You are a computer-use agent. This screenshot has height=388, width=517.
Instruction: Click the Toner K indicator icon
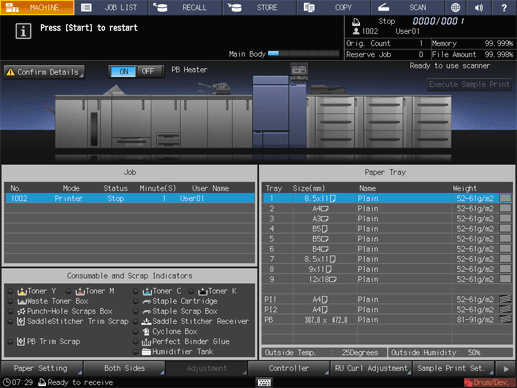[x=203, y=291]
